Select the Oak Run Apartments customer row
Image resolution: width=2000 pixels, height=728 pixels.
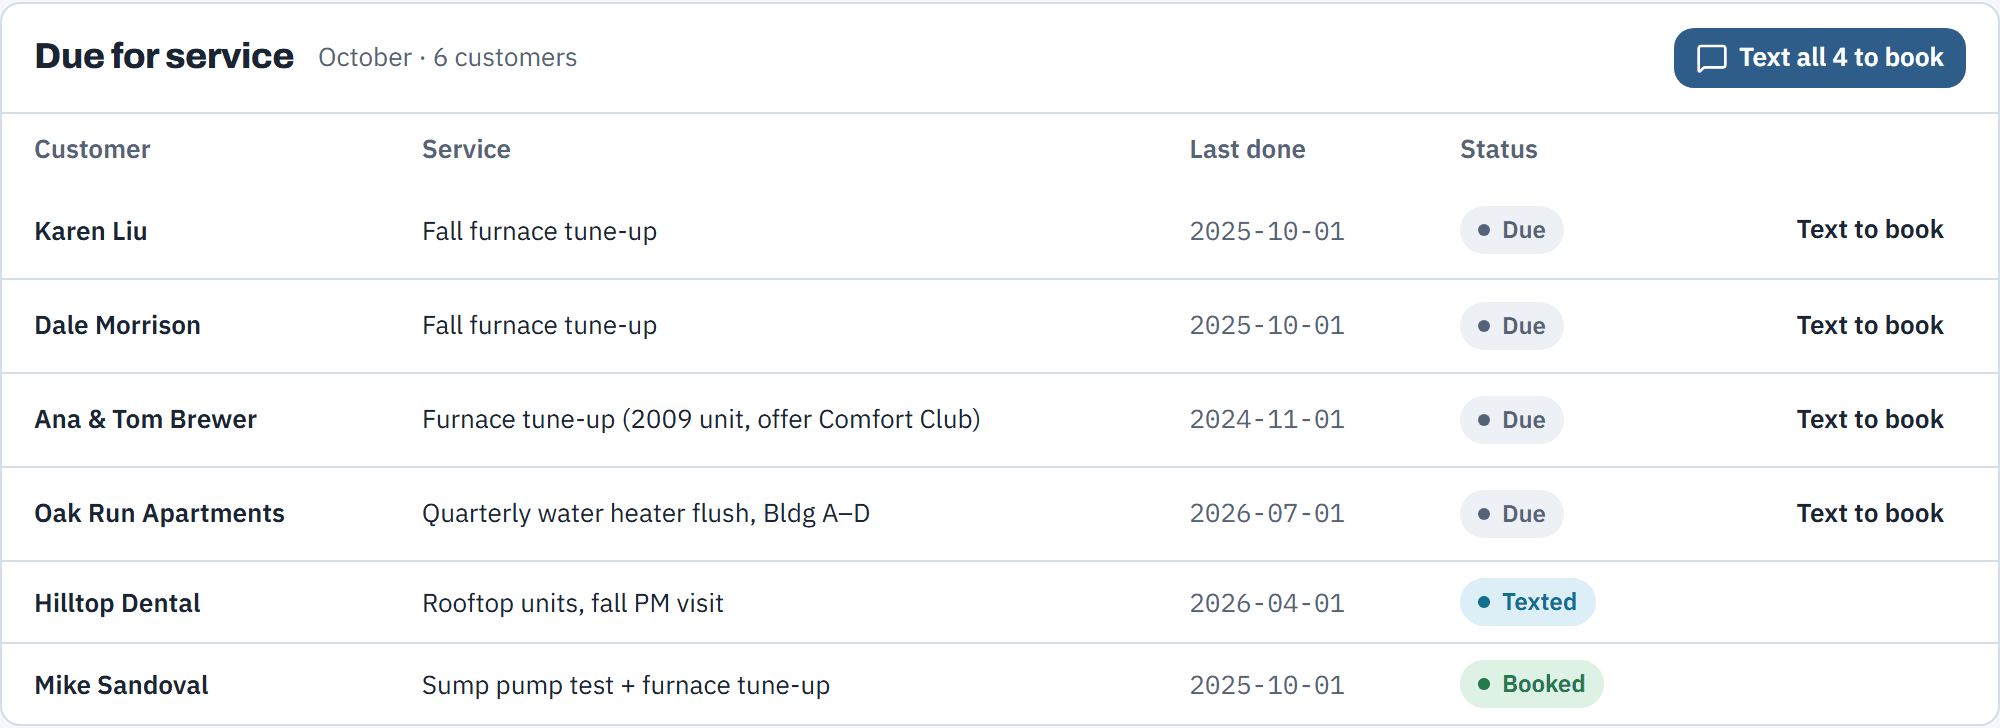(1000, 514)
